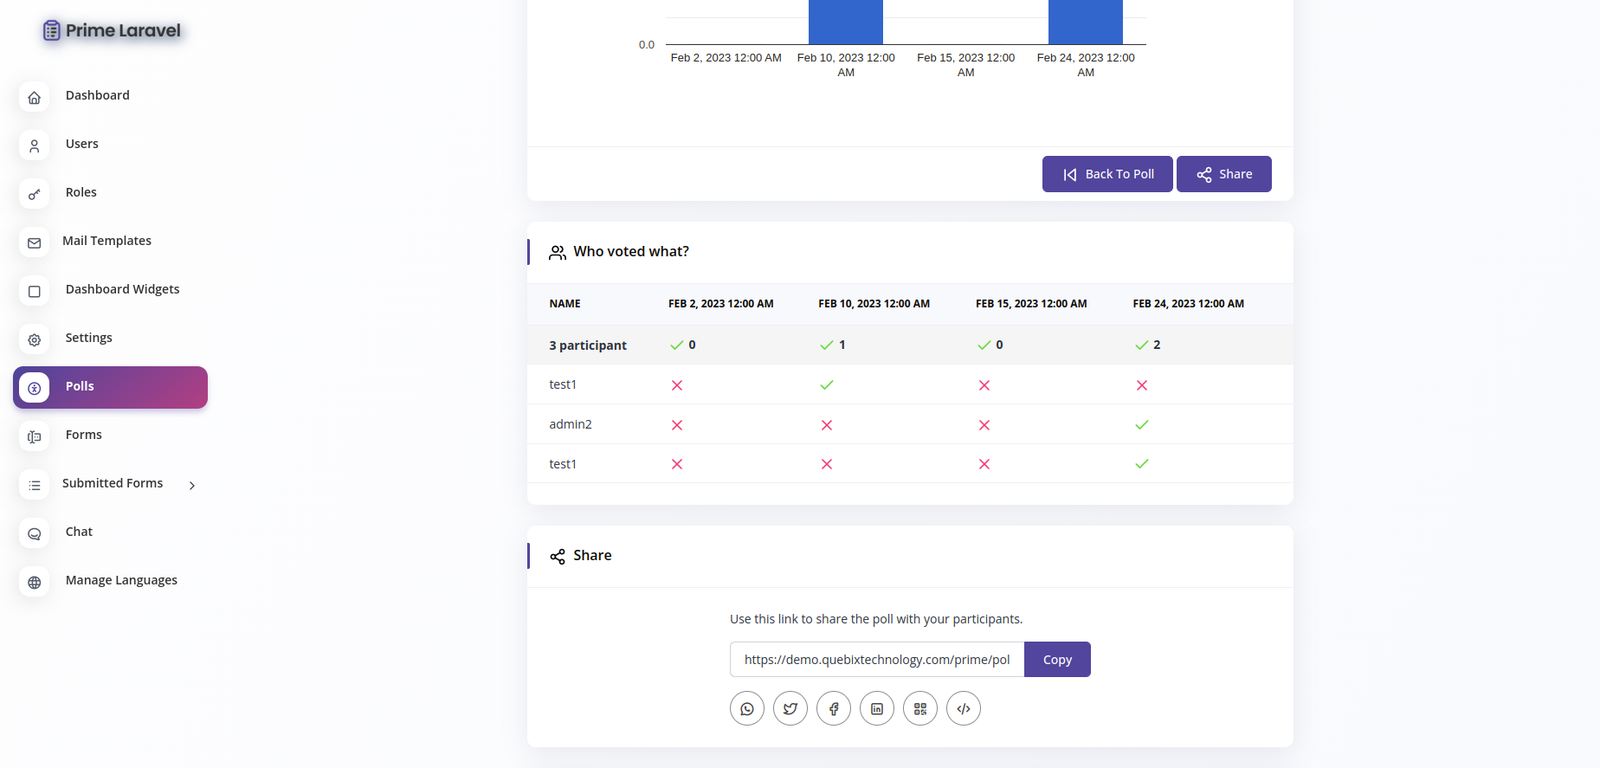Viewport: 1600px width, 768px height.
Task: Share poll via WhatsApp icon
Action: pyautogui.click(x=747, y=708)
